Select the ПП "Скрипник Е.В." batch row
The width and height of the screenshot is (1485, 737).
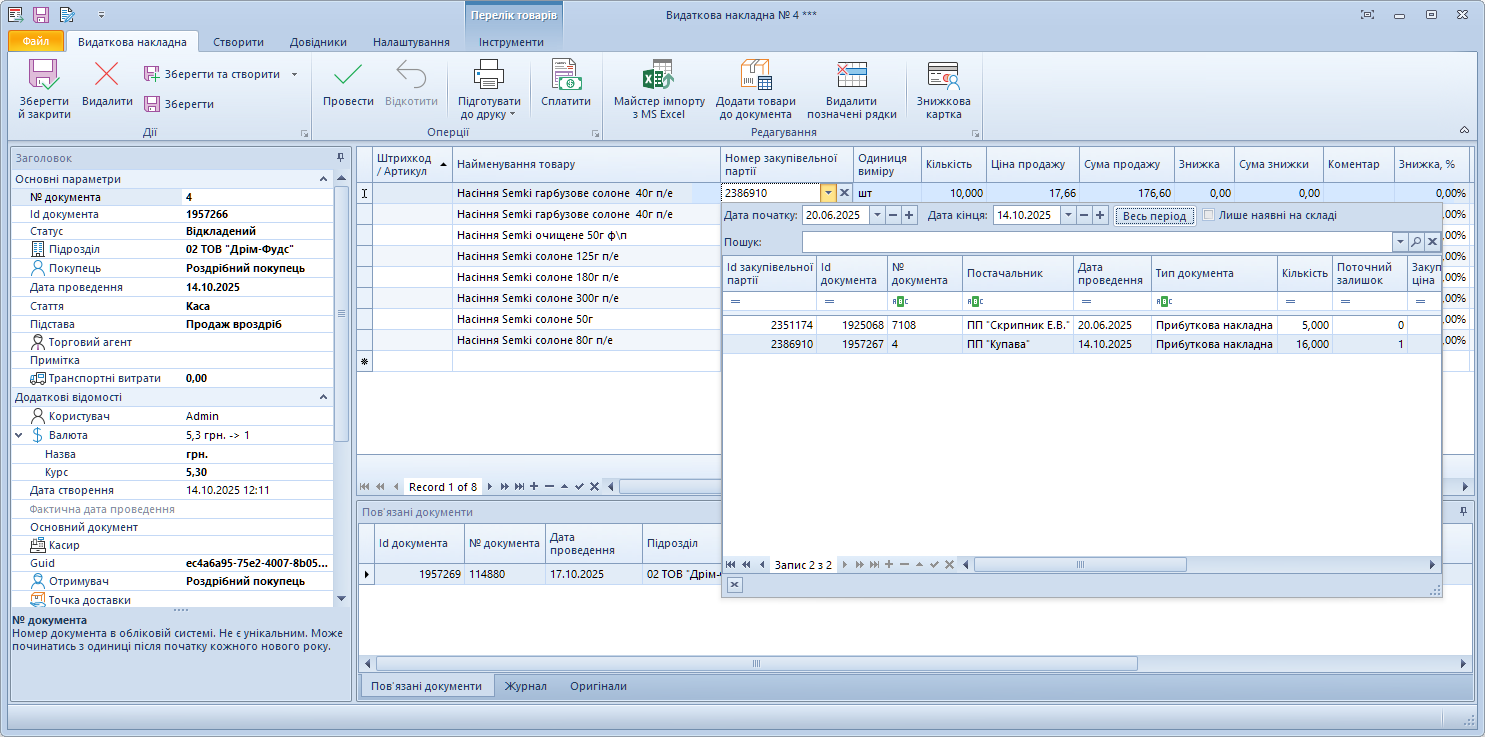click(1018, 325)
